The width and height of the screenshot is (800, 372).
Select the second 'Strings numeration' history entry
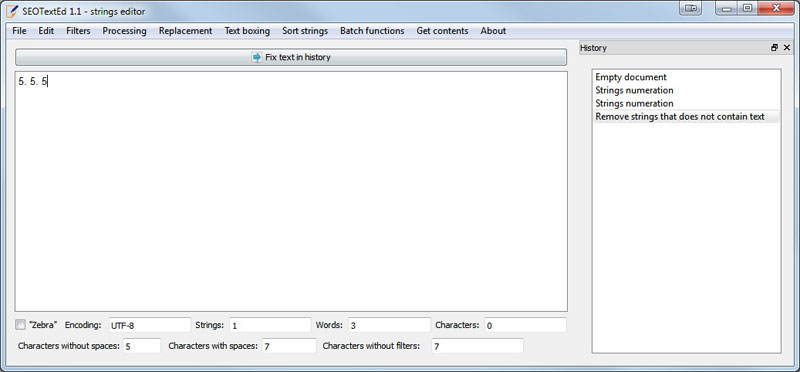(x=686, y=104)
